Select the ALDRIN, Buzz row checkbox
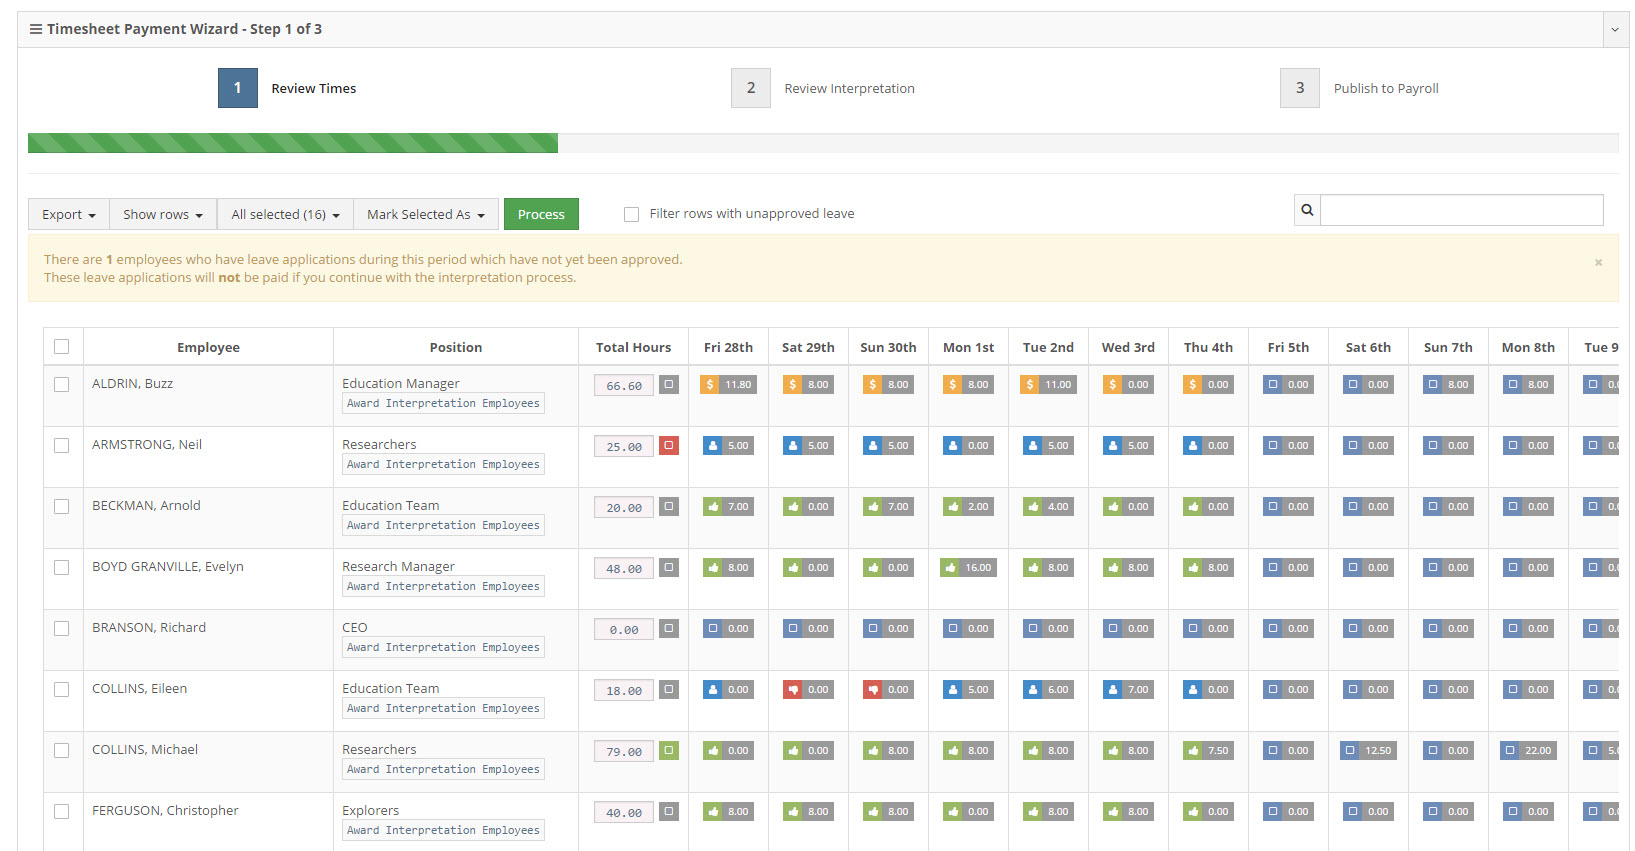The width and height of the screenshot is (1635, 851). pos(62,384)
